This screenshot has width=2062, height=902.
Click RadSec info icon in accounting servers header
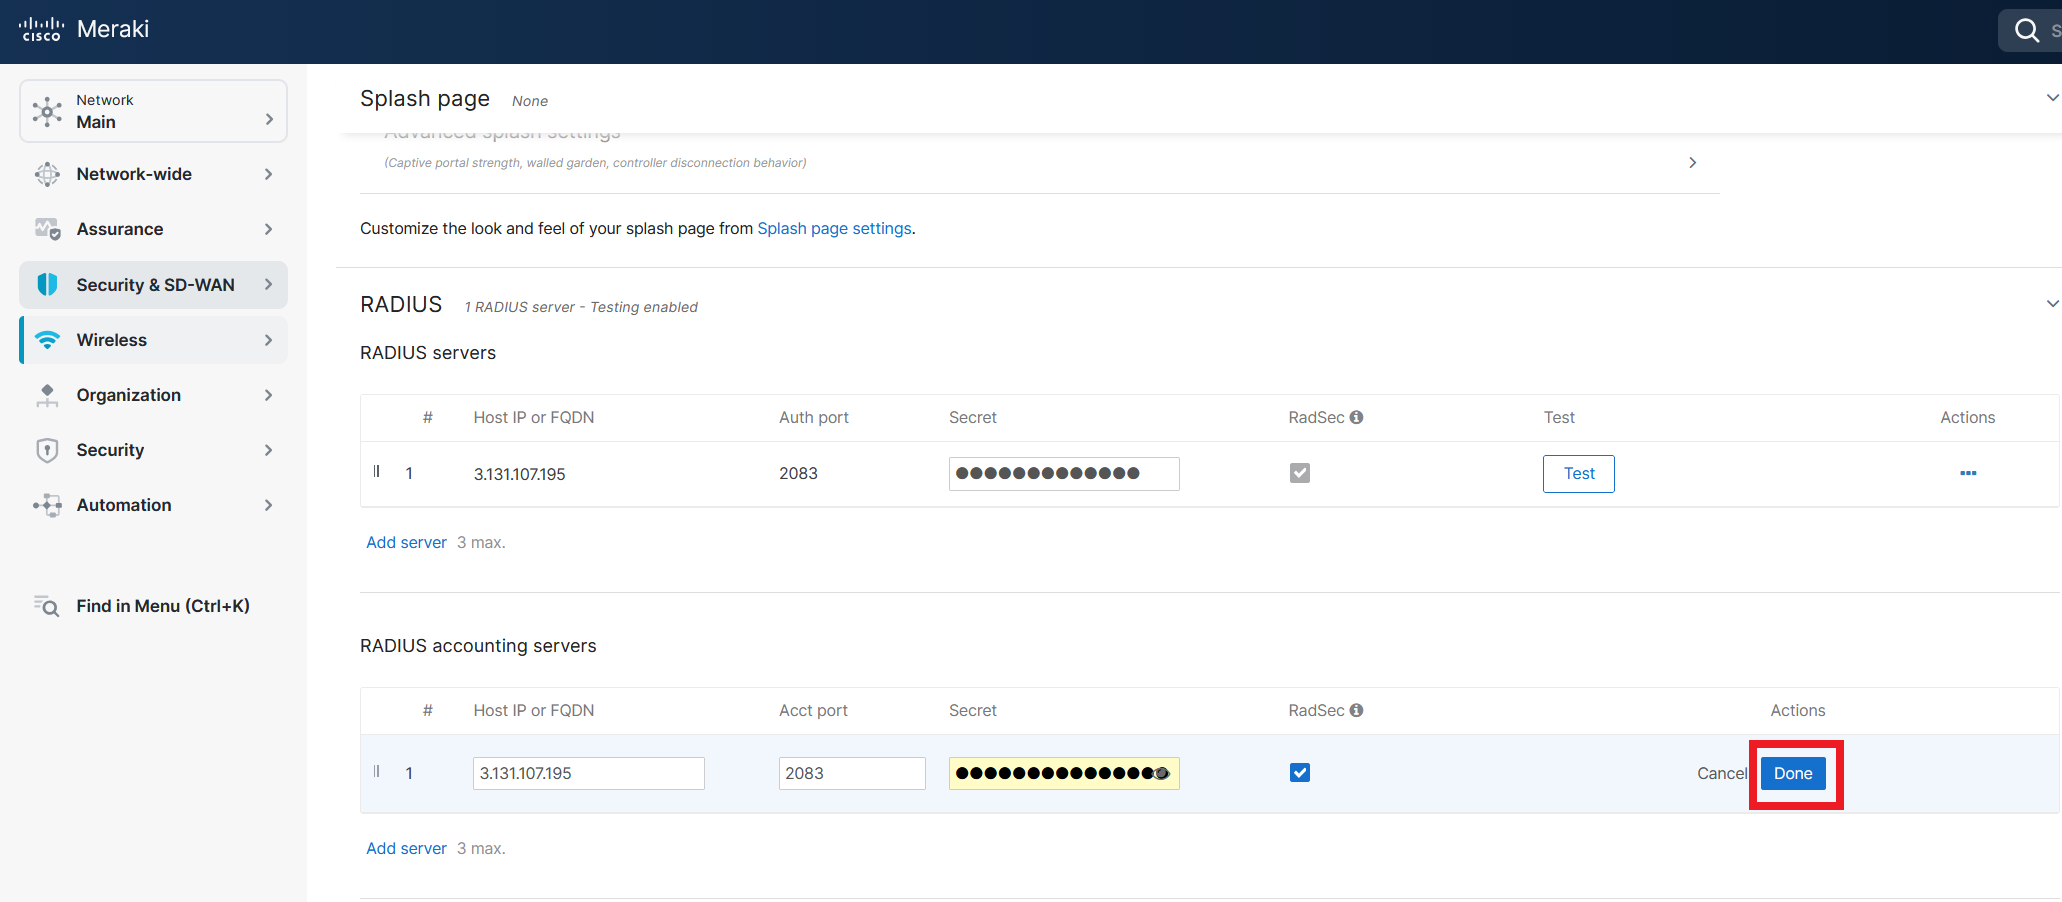click(x=1356, y=710)
